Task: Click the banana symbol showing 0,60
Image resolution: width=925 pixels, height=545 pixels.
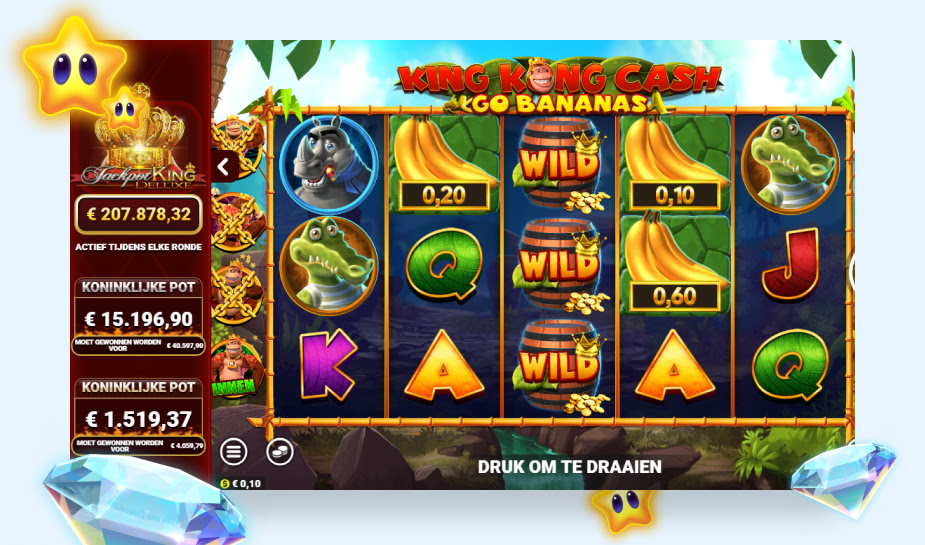Action: (x=675, y=265)
